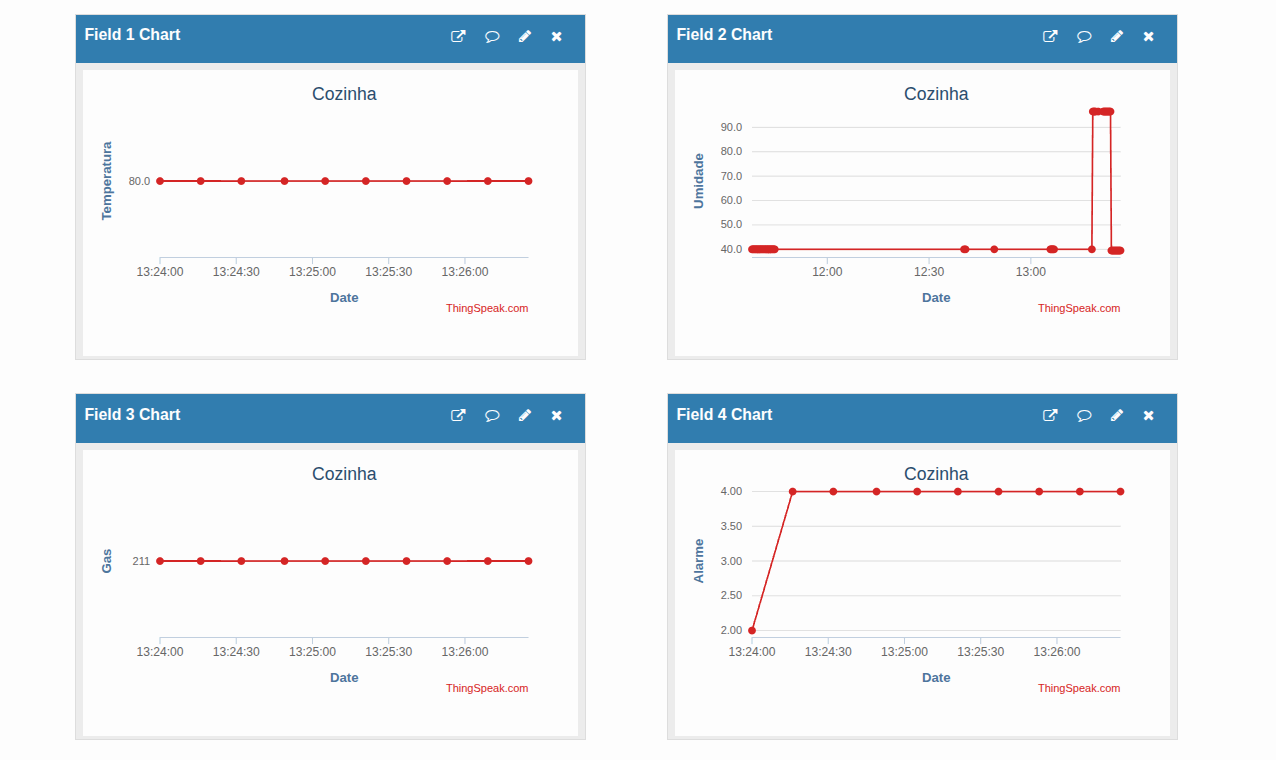Screen dimensions: 1276x760
Task: Visit ThingSpeak.com link under Alarme chart
Action: (1079, 688)
